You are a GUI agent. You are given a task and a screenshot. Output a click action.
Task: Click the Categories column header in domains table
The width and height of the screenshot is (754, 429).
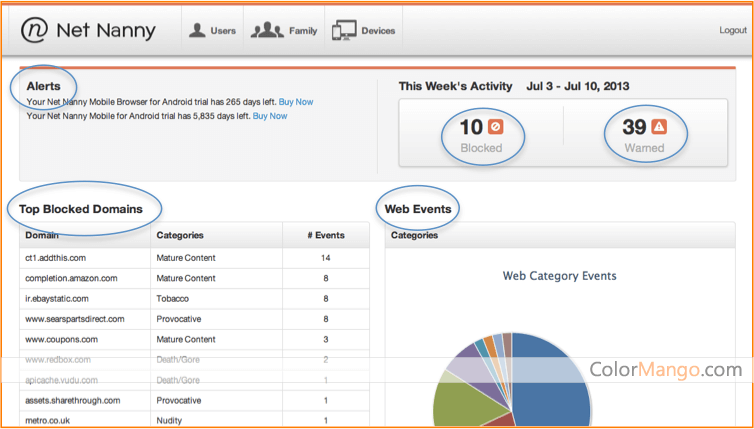(180, 235)
